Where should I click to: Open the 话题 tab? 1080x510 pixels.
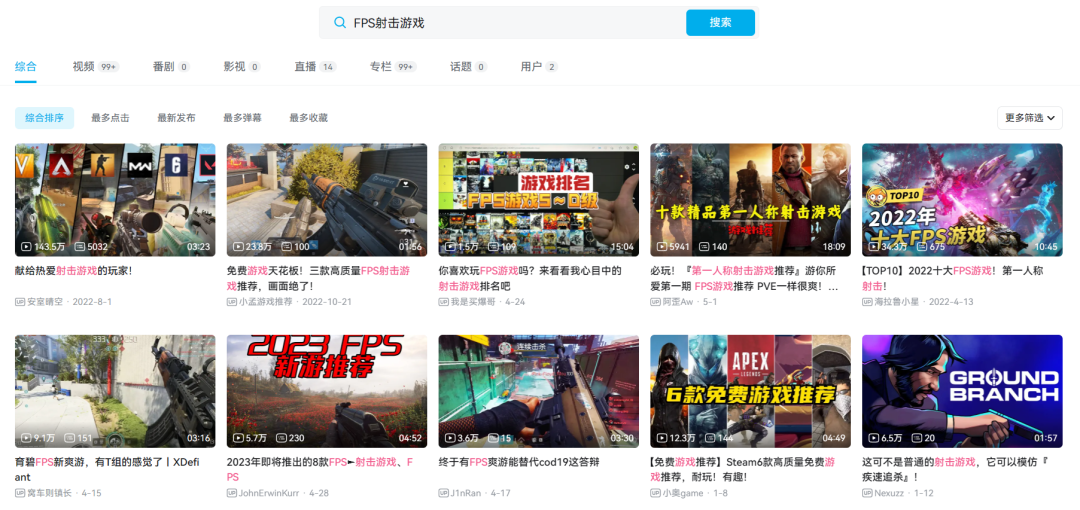pos(468,67)
